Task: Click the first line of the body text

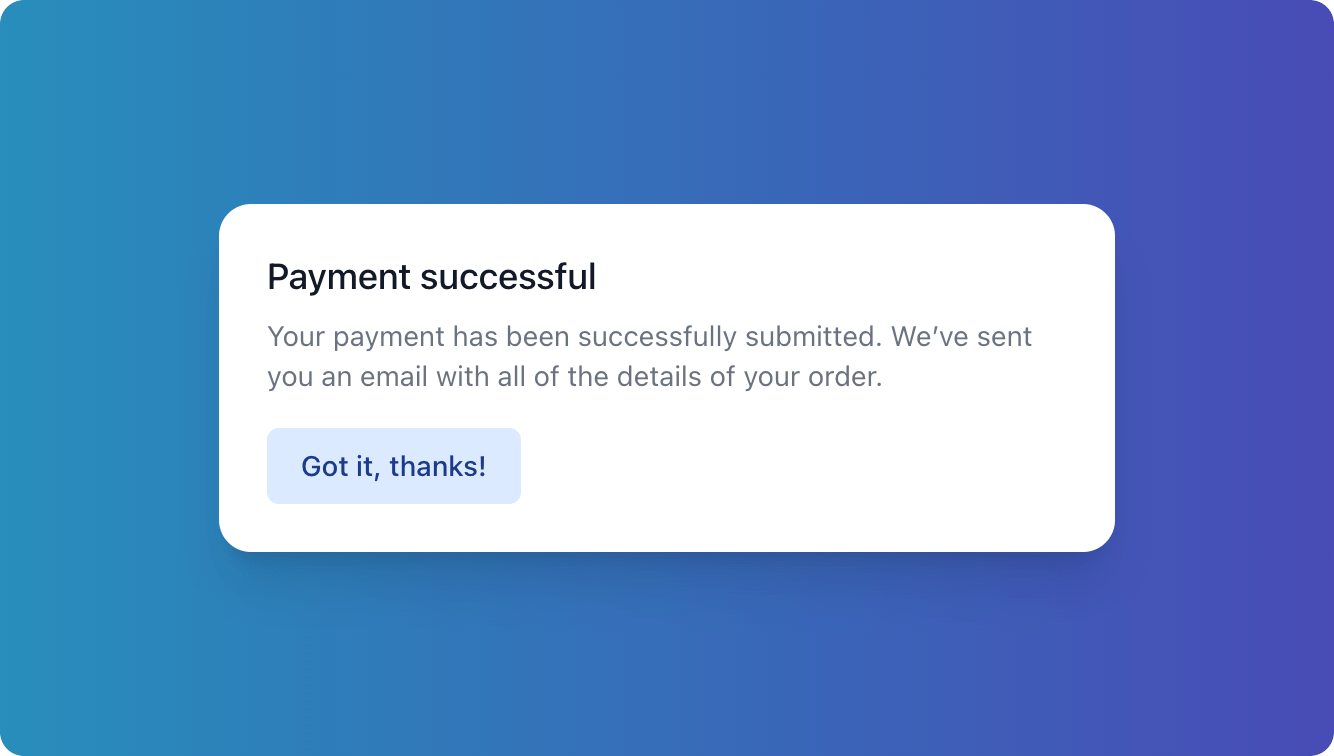Action: pyautogui.click(x=648, y=336)
